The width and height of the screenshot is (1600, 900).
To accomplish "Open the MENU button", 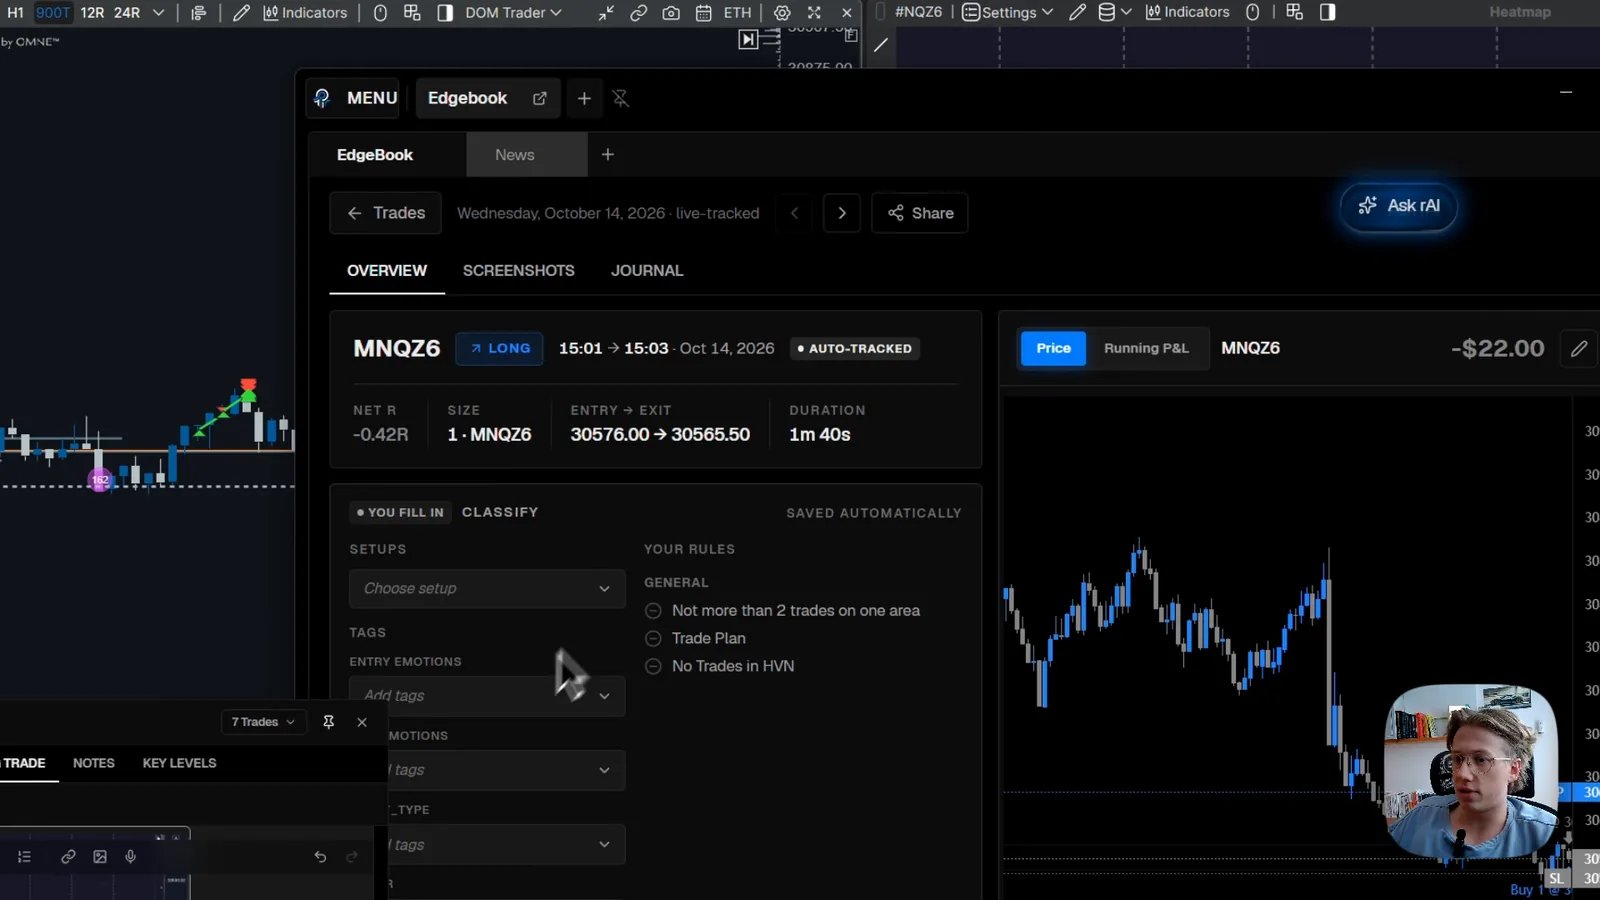I will (355, 98).
